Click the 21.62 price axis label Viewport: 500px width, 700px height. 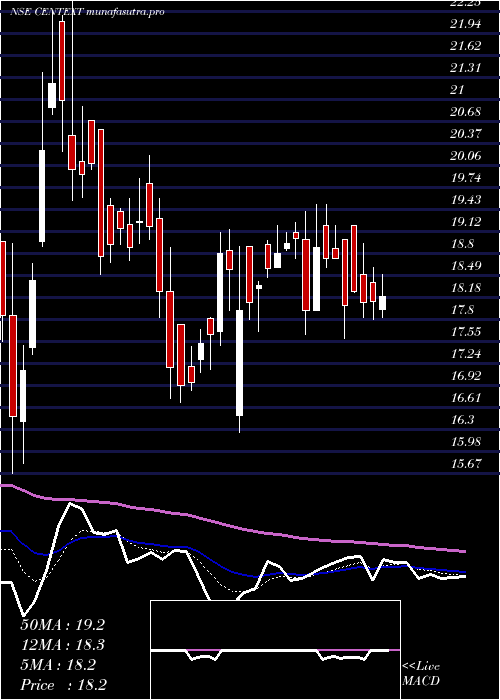466,46
